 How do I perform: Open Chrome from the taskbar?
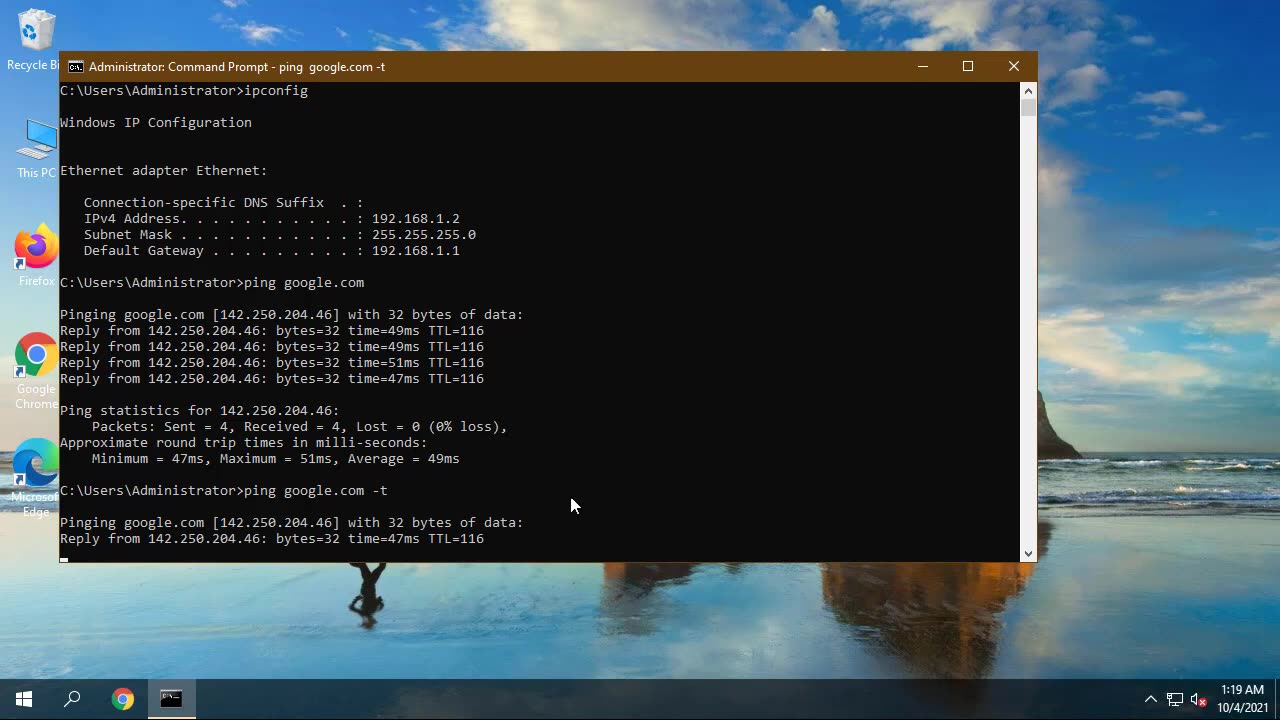[x=123, y=699]
